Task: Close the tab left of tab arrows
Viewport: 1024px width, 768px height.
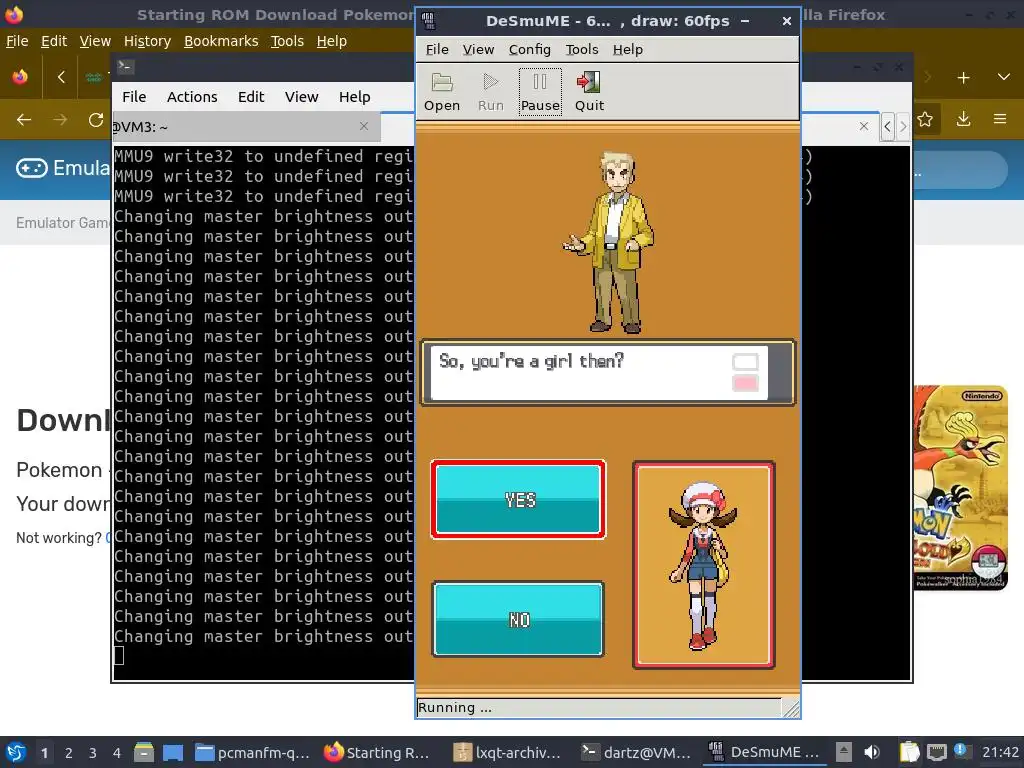Action: 863,126
